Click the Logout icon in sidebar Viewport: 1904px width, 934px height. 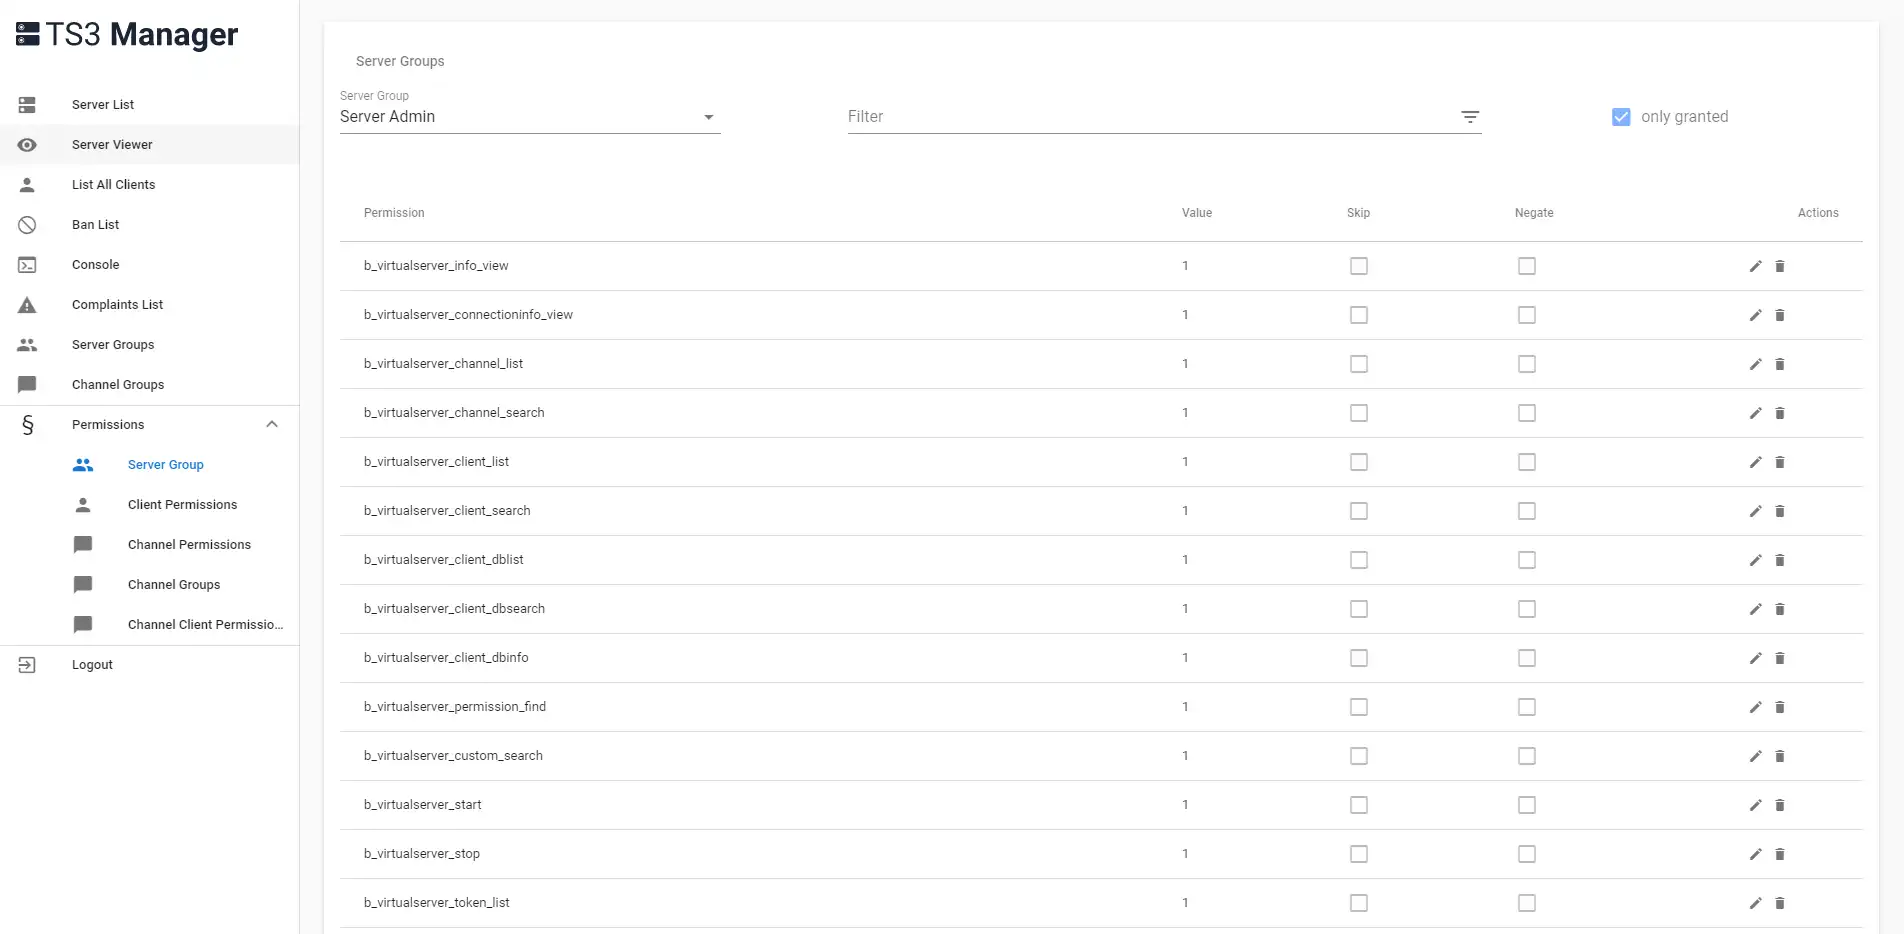click(27, 665)
